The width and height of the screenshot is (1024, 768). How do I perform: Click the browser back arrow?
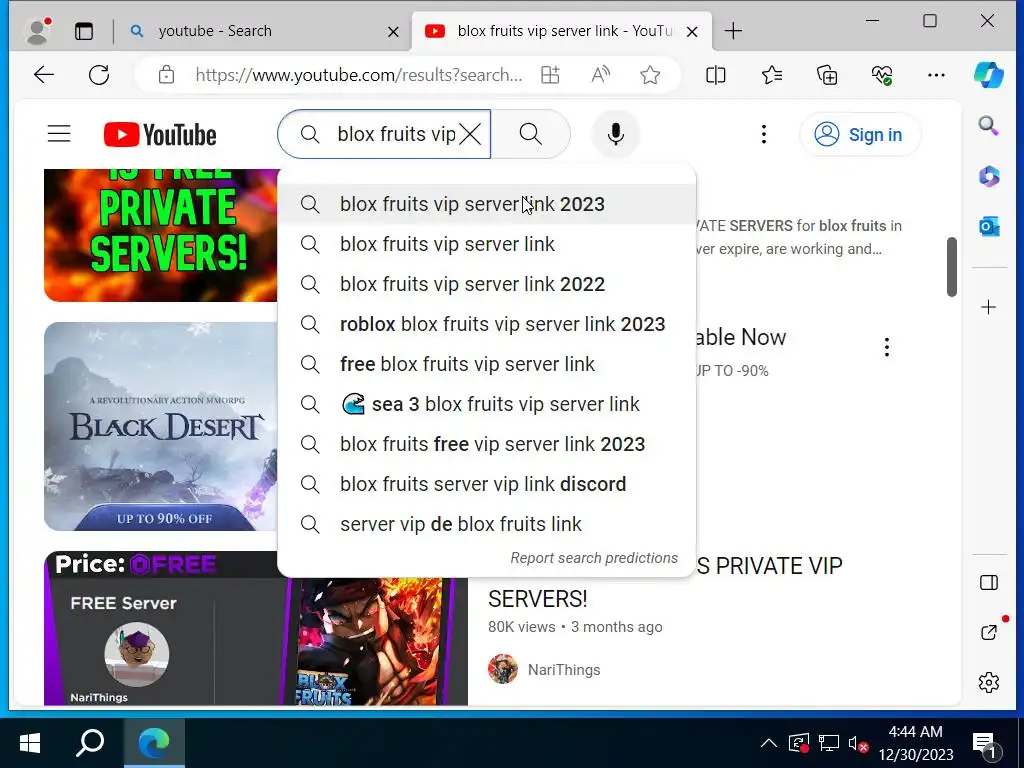tap(44, 75)
